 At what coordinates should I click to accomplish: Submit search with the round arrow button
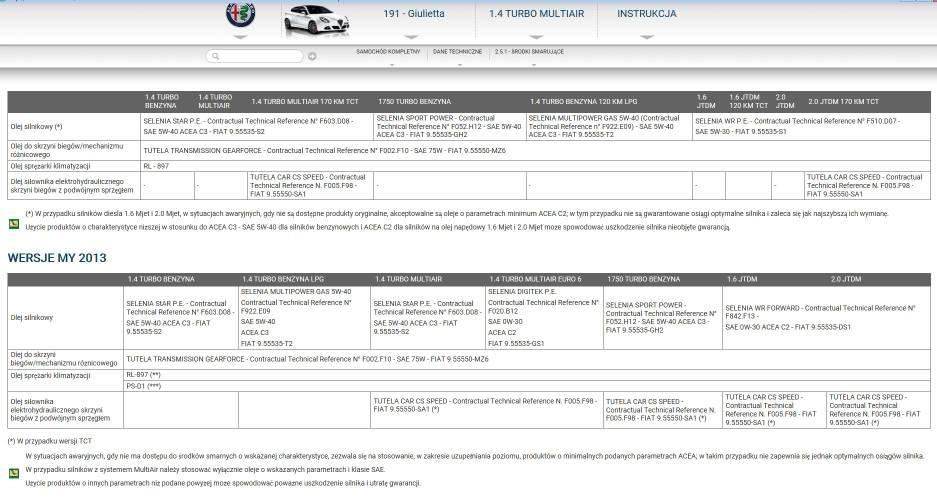(312, 56)
